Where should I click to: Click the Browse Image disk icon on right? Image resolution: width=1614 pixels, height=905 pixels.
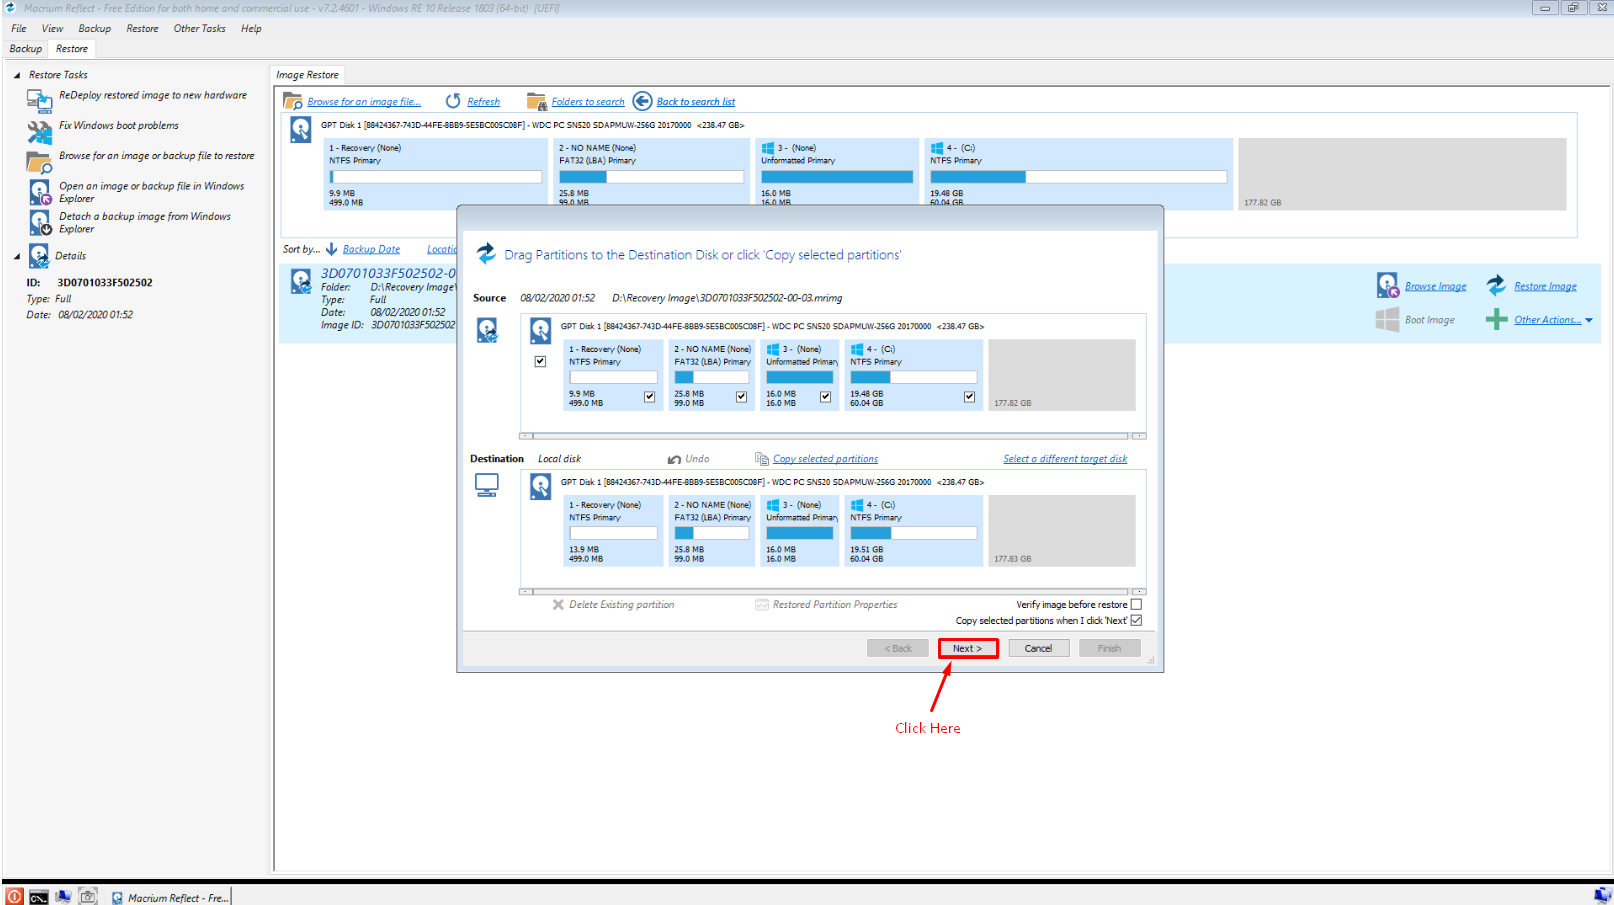[x=1387, y=286]
